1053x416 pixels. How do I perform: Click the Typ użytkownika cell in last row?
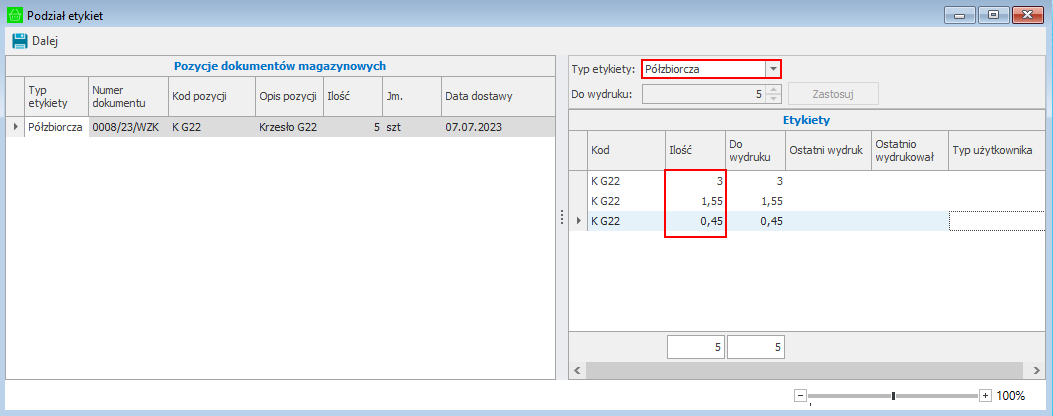pos(997,221)
